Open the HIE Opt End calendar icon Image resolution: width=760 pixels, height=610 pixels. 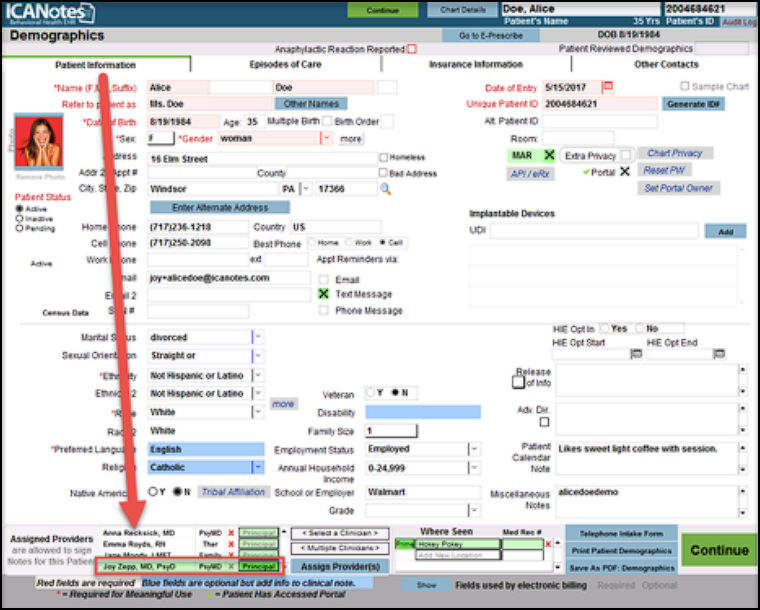[x=719, y=354]
